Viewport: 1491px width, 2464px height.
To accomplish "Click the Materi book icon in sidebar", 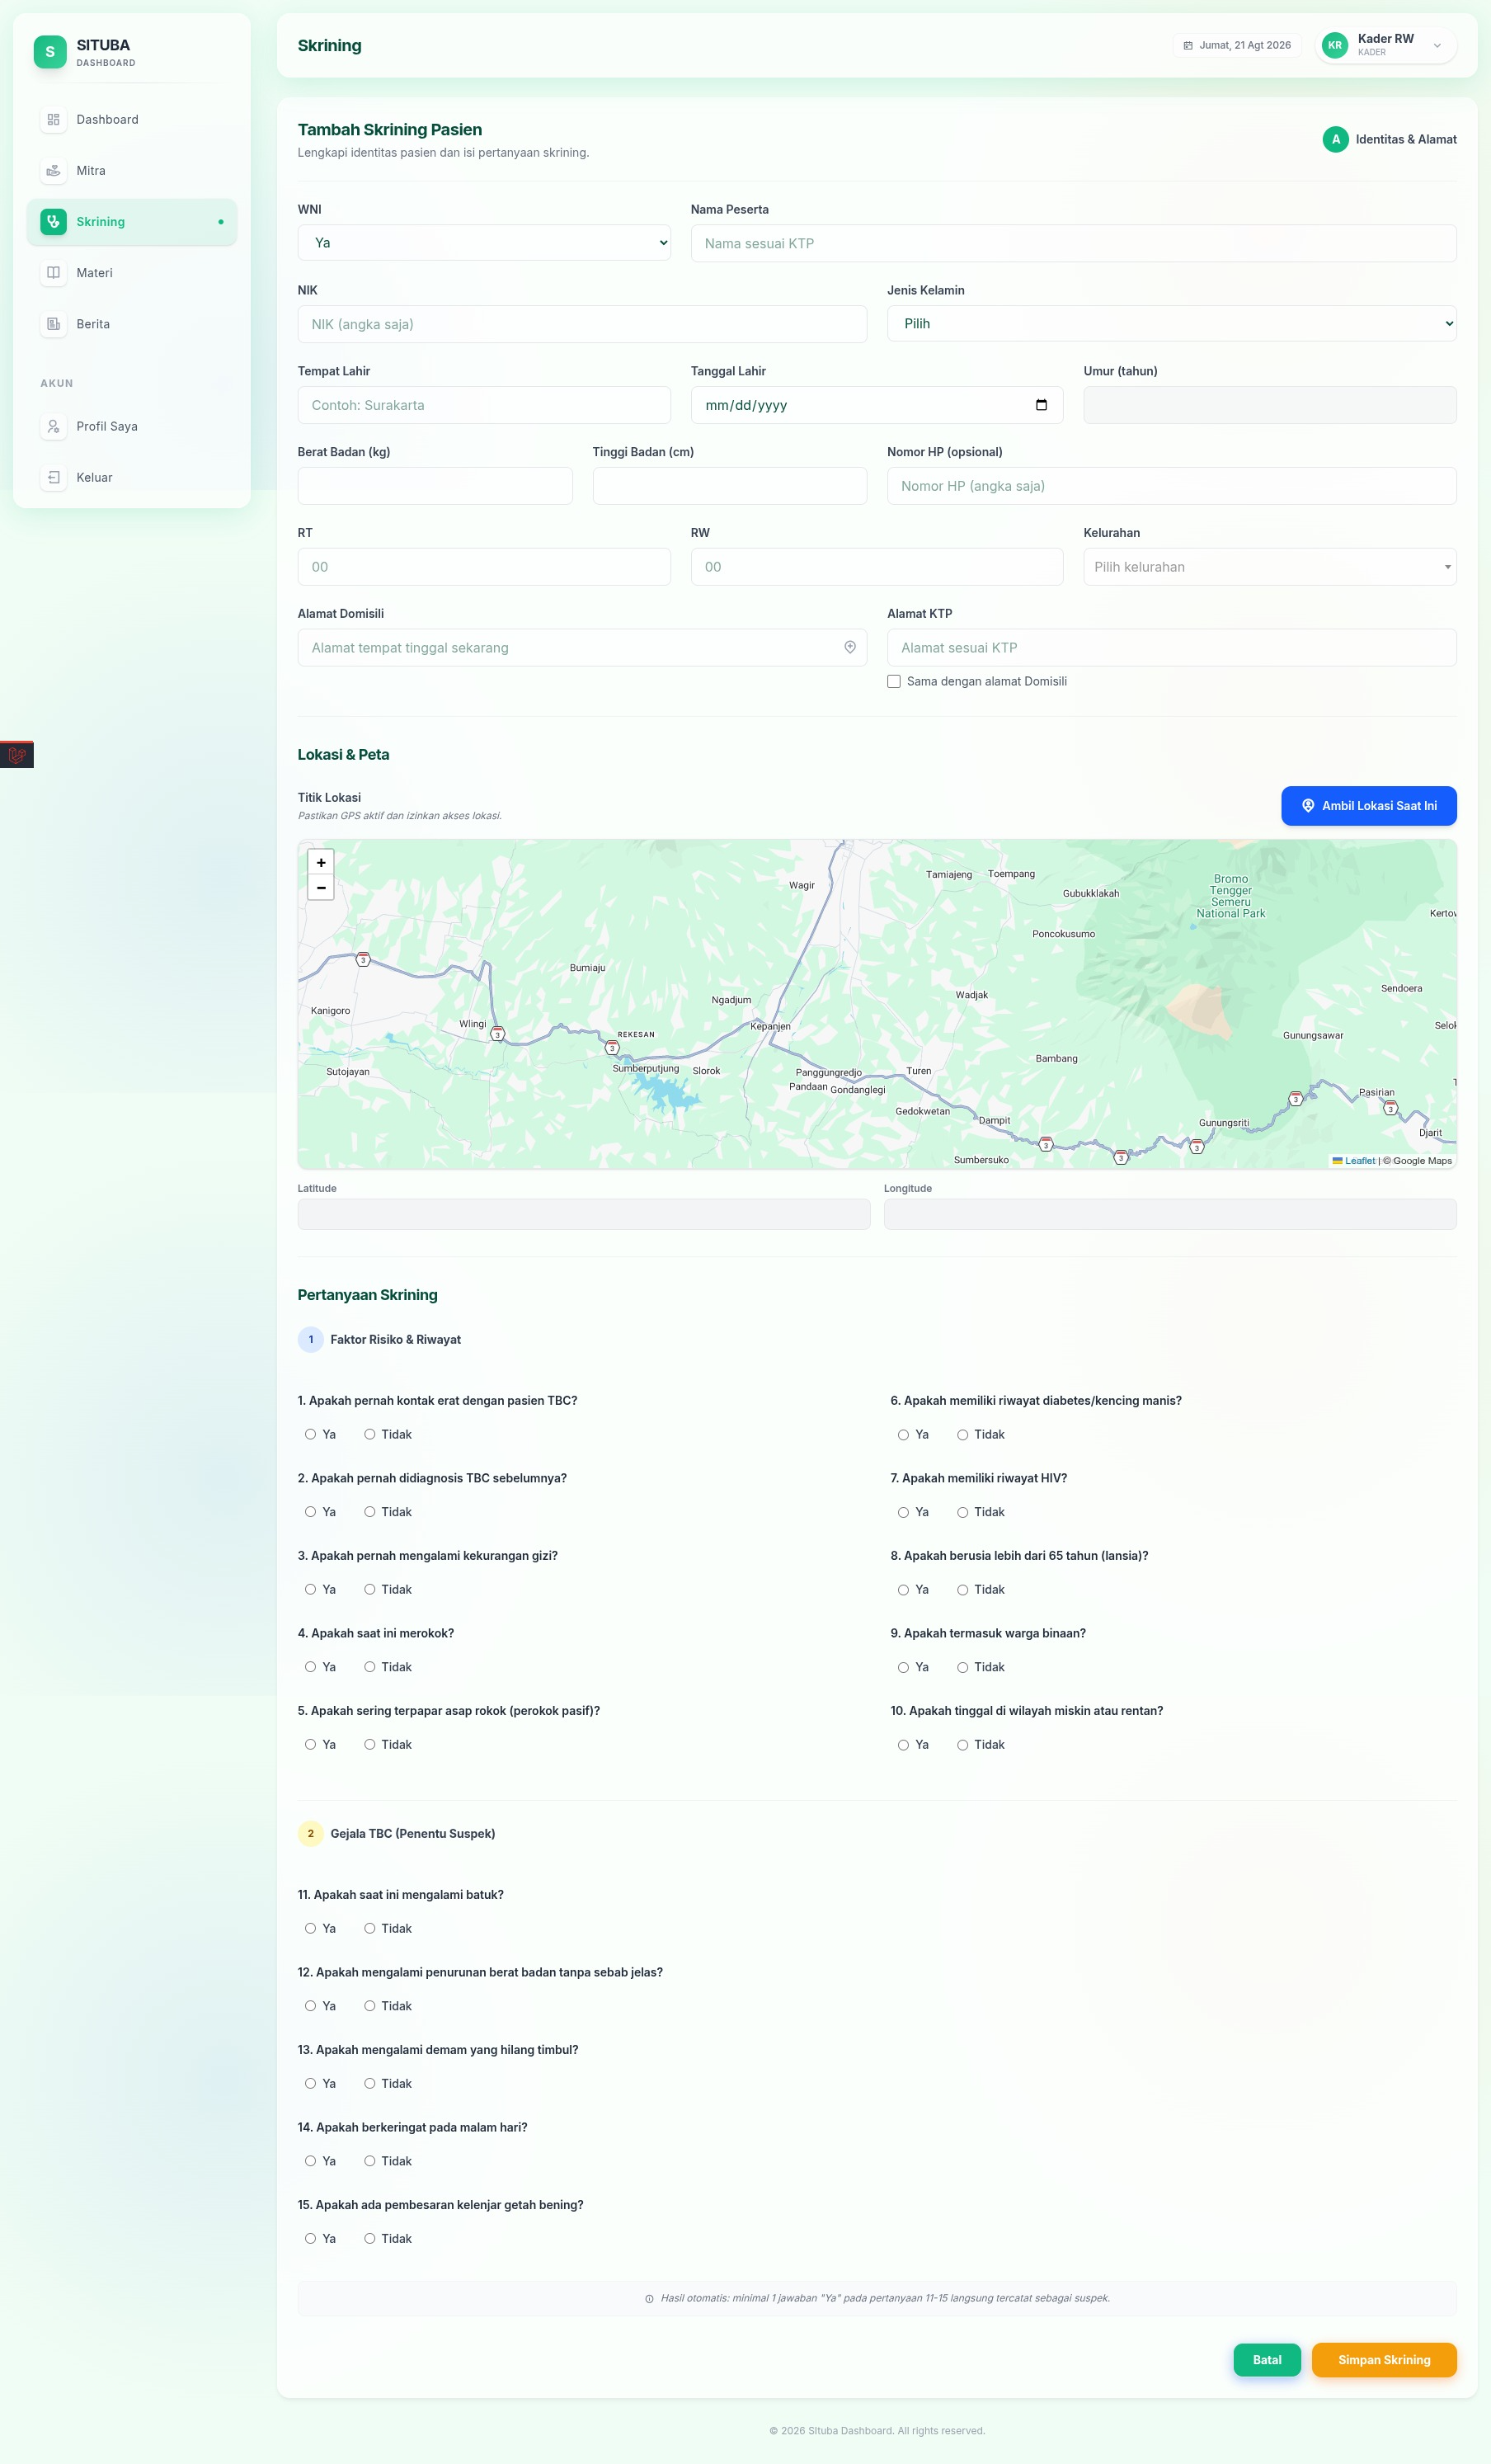I will coord(54,273).
